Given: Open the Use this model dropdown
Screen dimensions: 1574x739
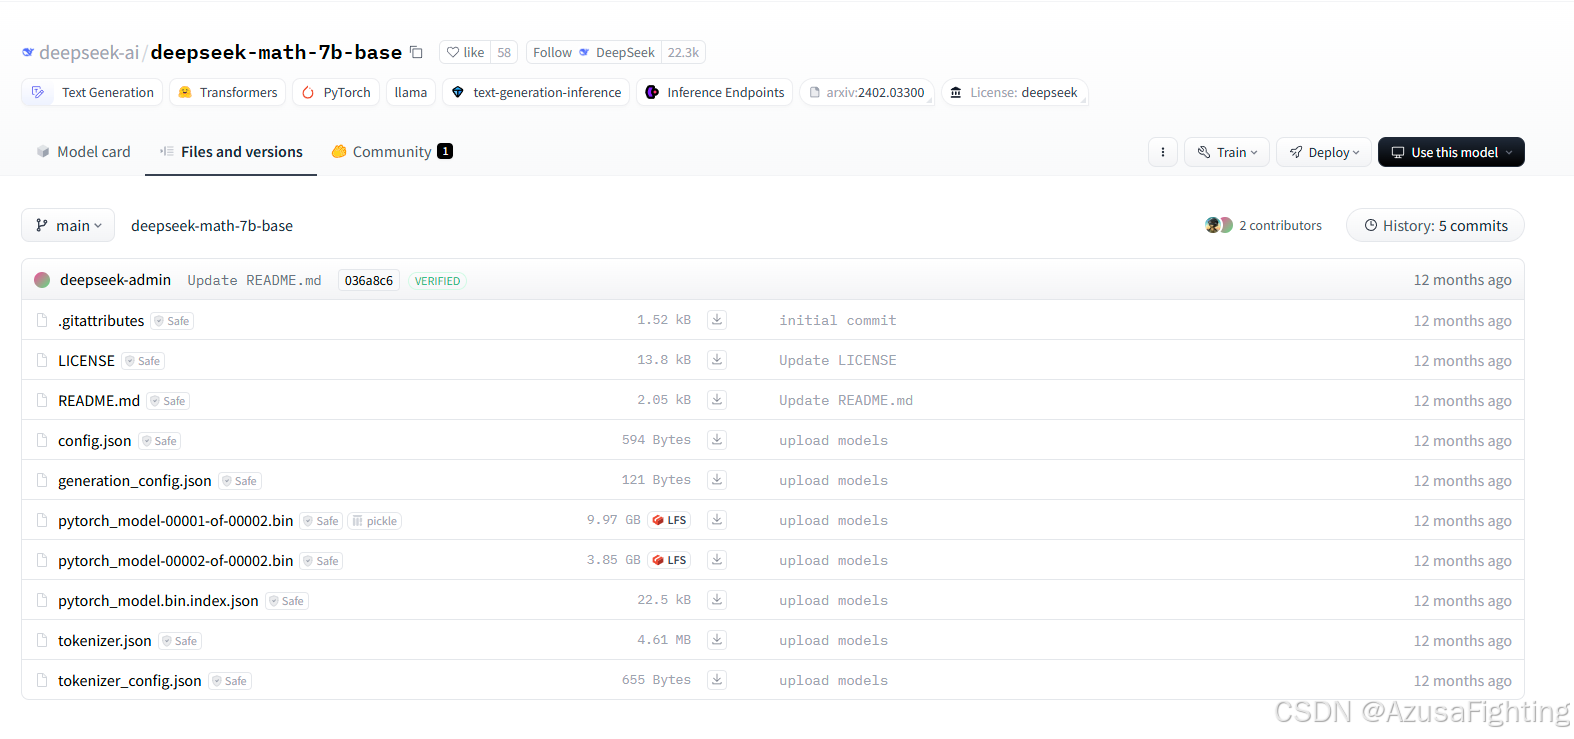Looking at the screenshot, I should (x=1451, y=152).
